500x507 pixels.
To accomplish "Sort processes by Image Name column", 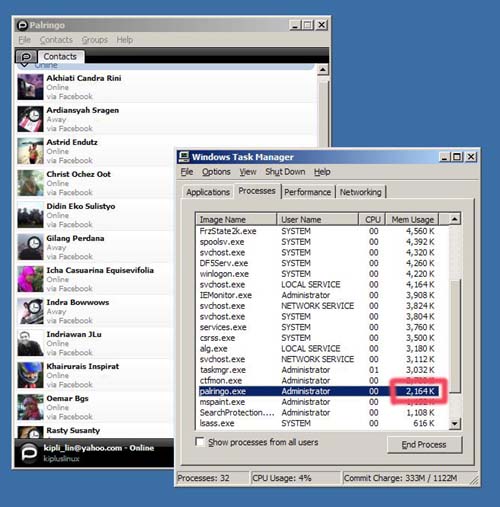I will tap(236, 219).
